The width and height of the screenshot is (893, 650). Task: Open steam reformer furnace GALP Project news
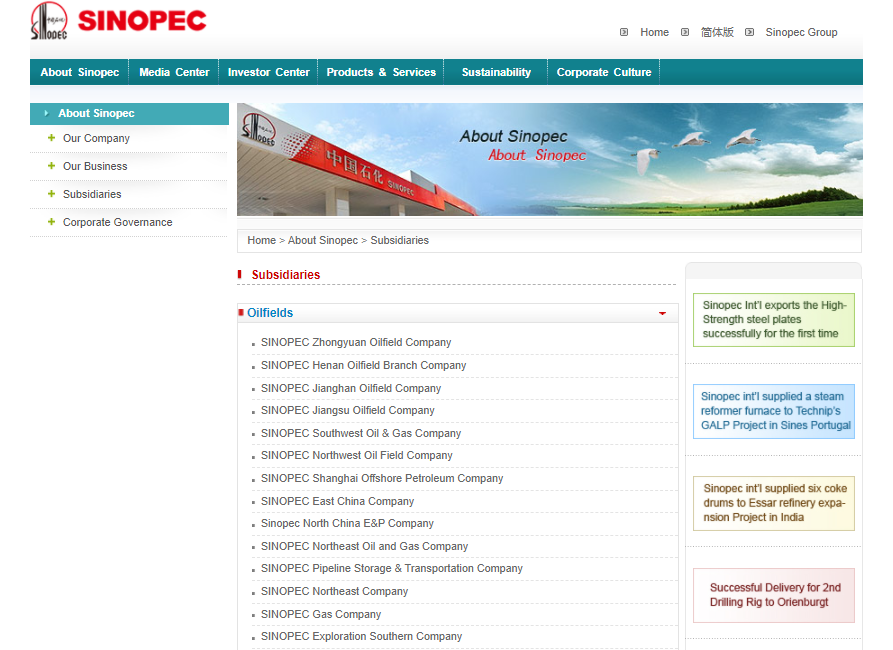coord(773,411)
